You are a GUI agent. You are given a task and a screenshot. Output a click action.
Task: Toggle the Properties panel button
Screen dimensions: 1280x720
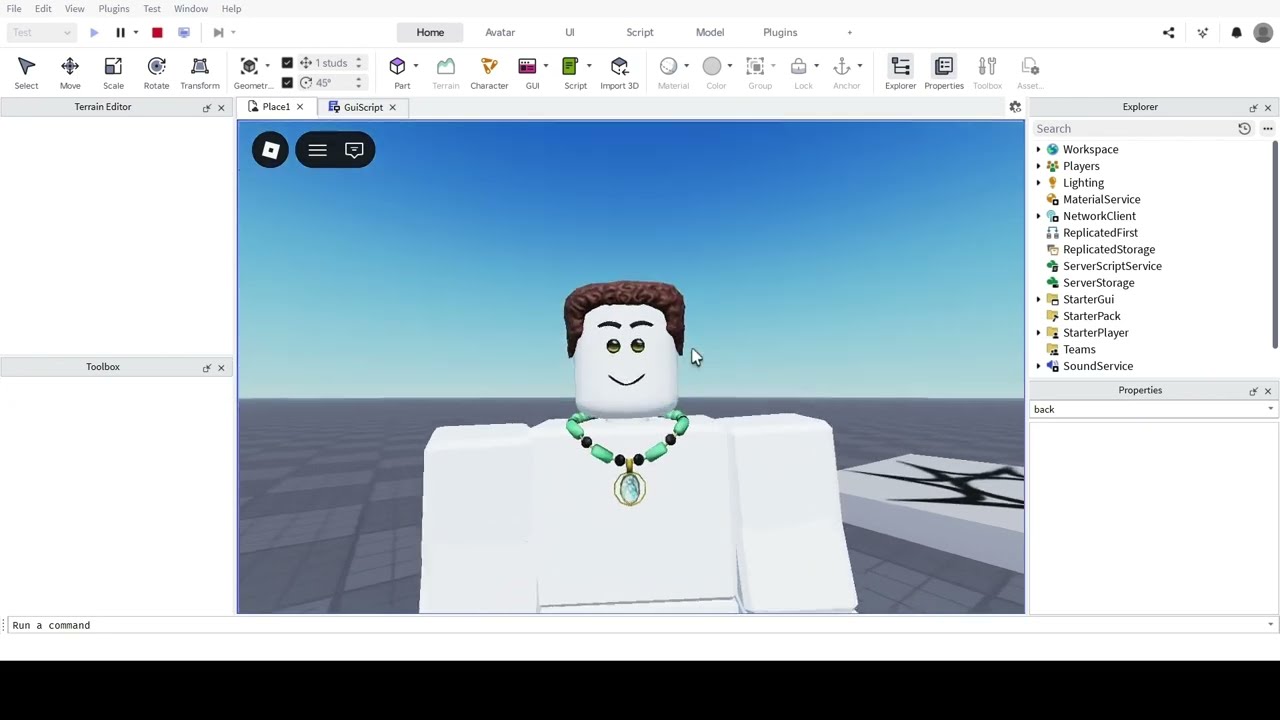[944, 73]
